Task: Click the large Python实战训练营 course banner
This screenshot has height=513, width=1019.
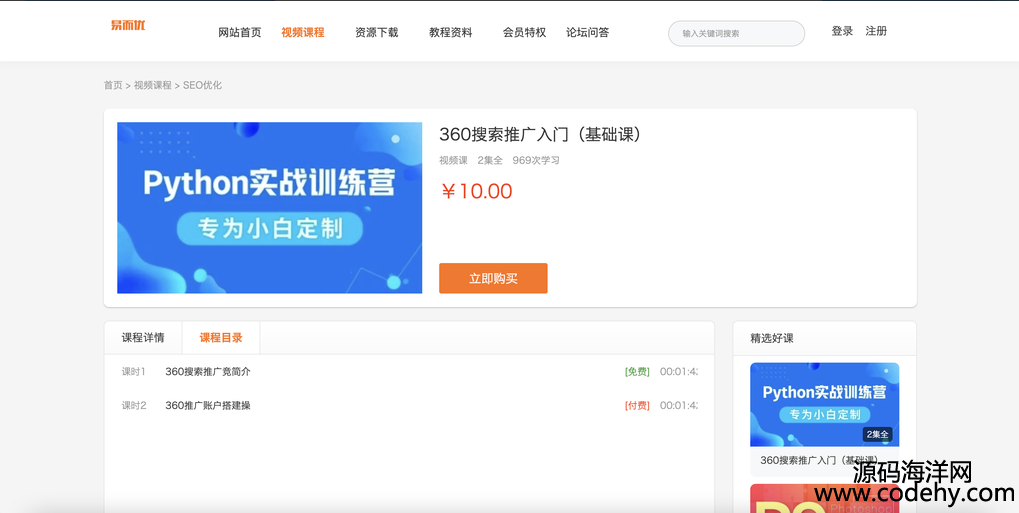Action: (x=269, y=207)
